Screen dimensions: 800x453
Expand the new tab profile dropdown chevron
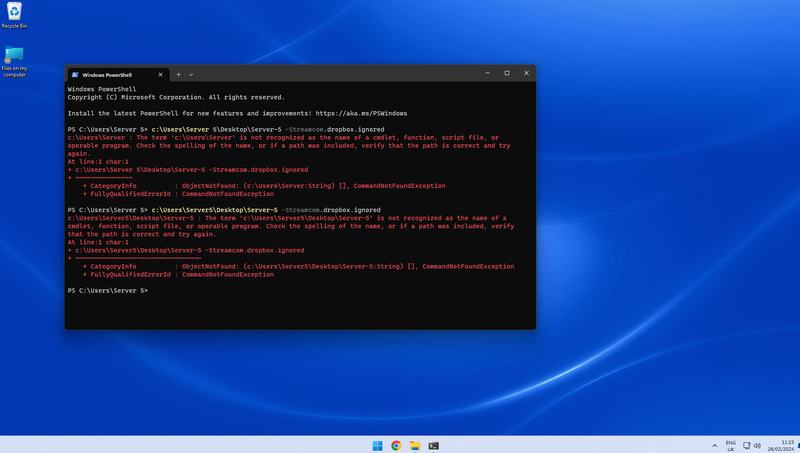click(x=191, y=74)
